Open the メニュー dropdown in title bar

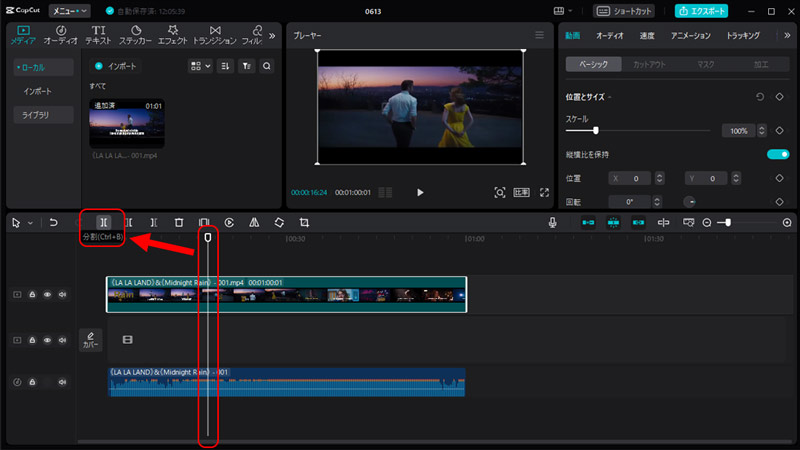[70, 10]
